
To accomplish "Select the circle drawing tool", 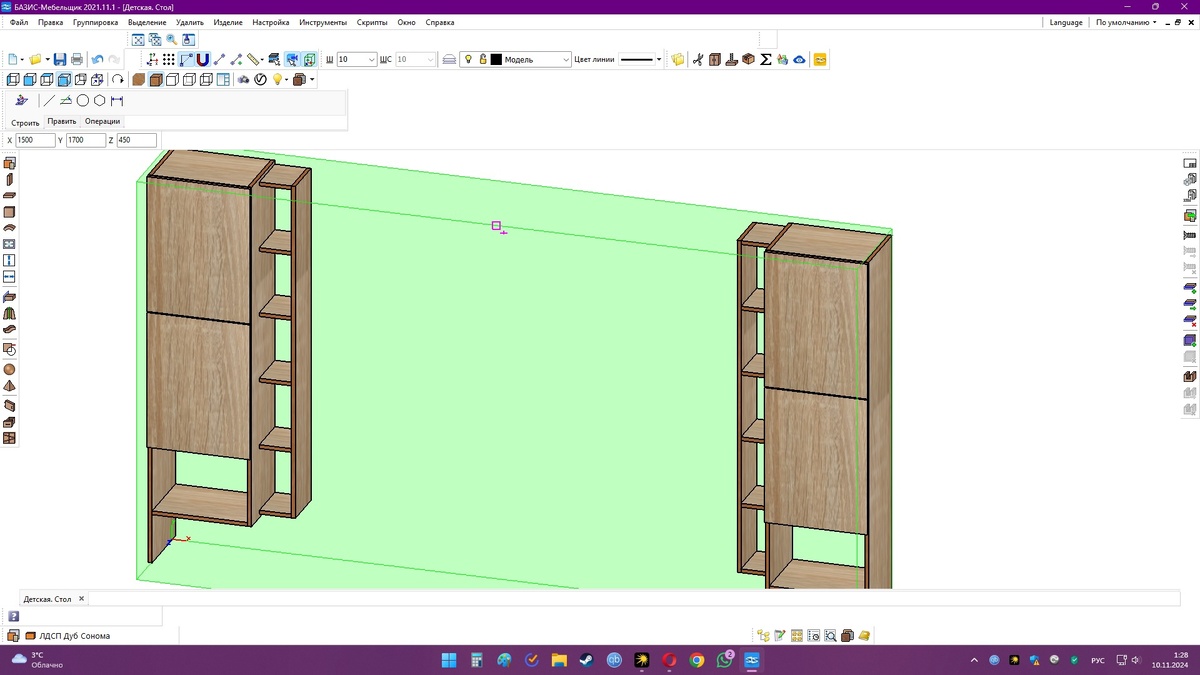I will pos(83,101).
